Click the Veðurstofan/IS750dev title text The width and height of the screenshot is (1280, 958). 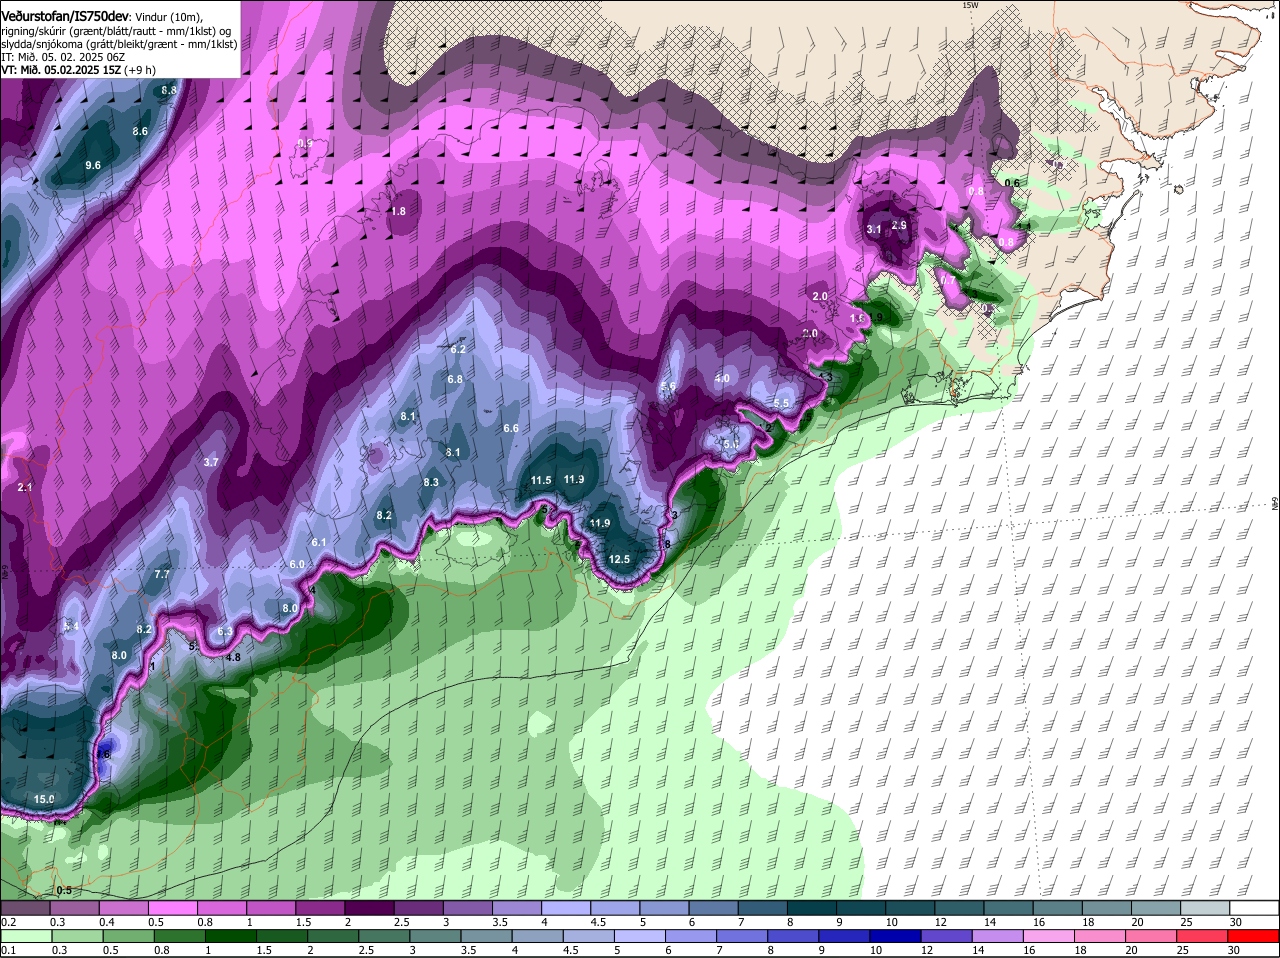pyautogui.click(x=65, y=17)
